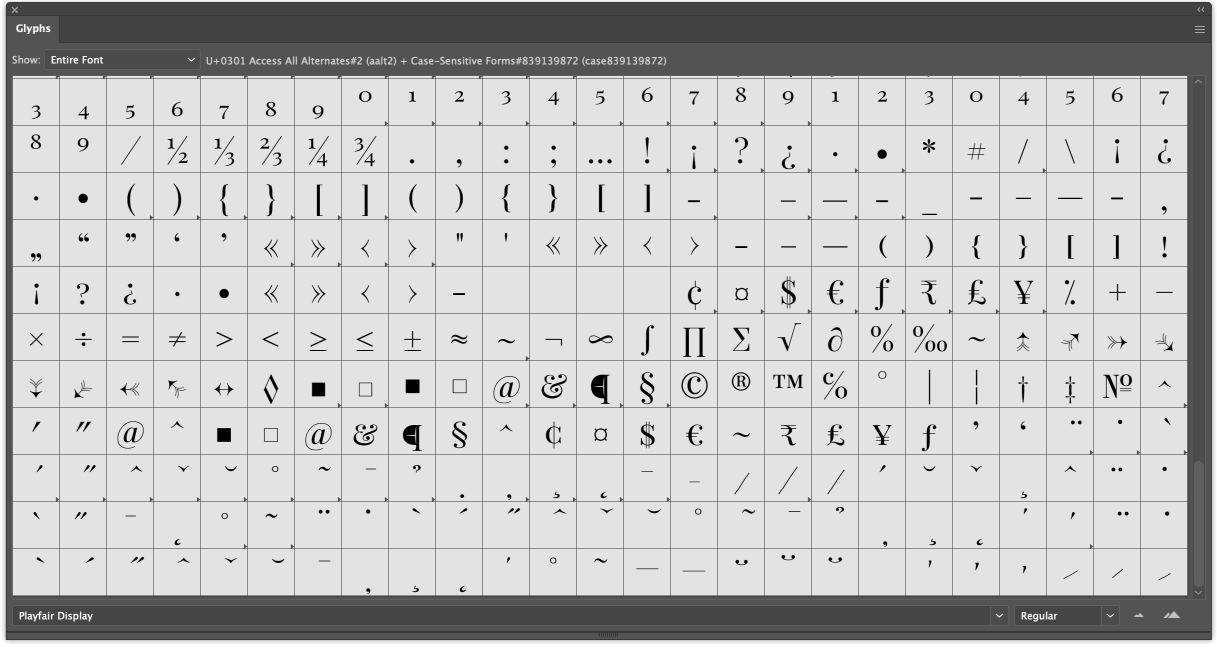Insert the copyright © glyph
This screenshot has height=647, width=1217.
[x=694, y=385]
